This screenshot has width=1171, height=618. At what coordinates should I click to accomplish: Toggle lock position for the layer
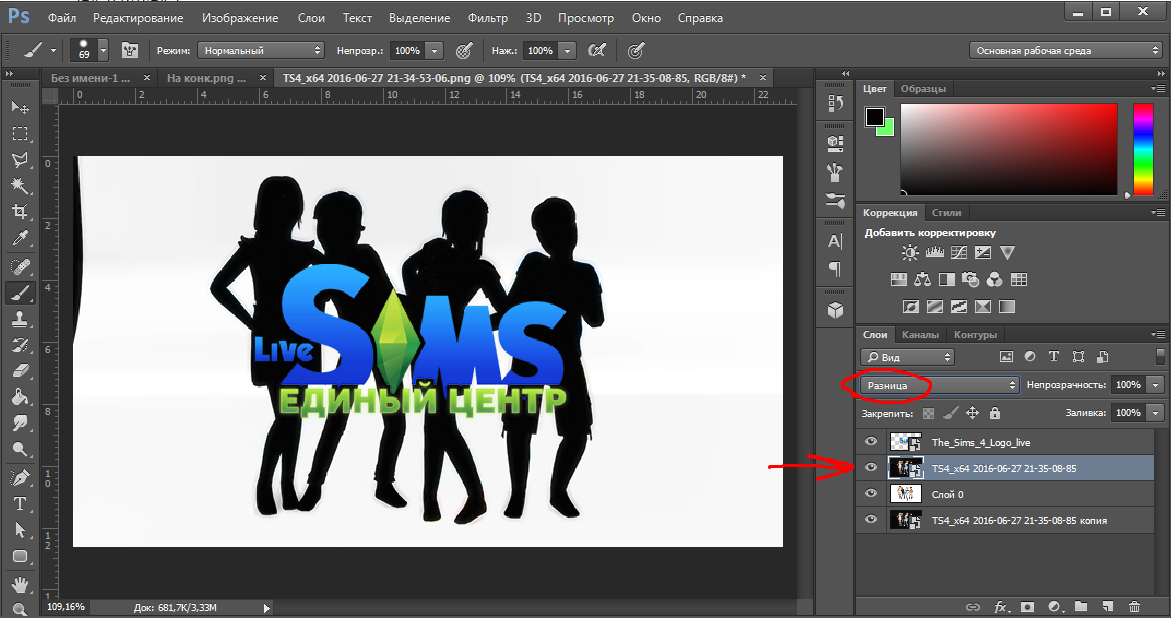[972, 413]
